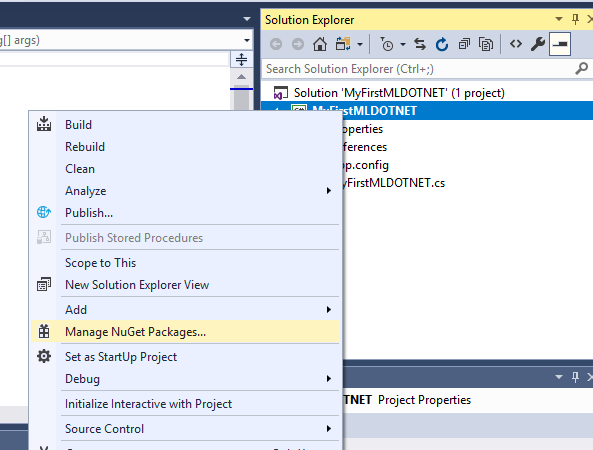
Task: Select the MyFirstMLDOTNET project node
Action: [427, 111]
